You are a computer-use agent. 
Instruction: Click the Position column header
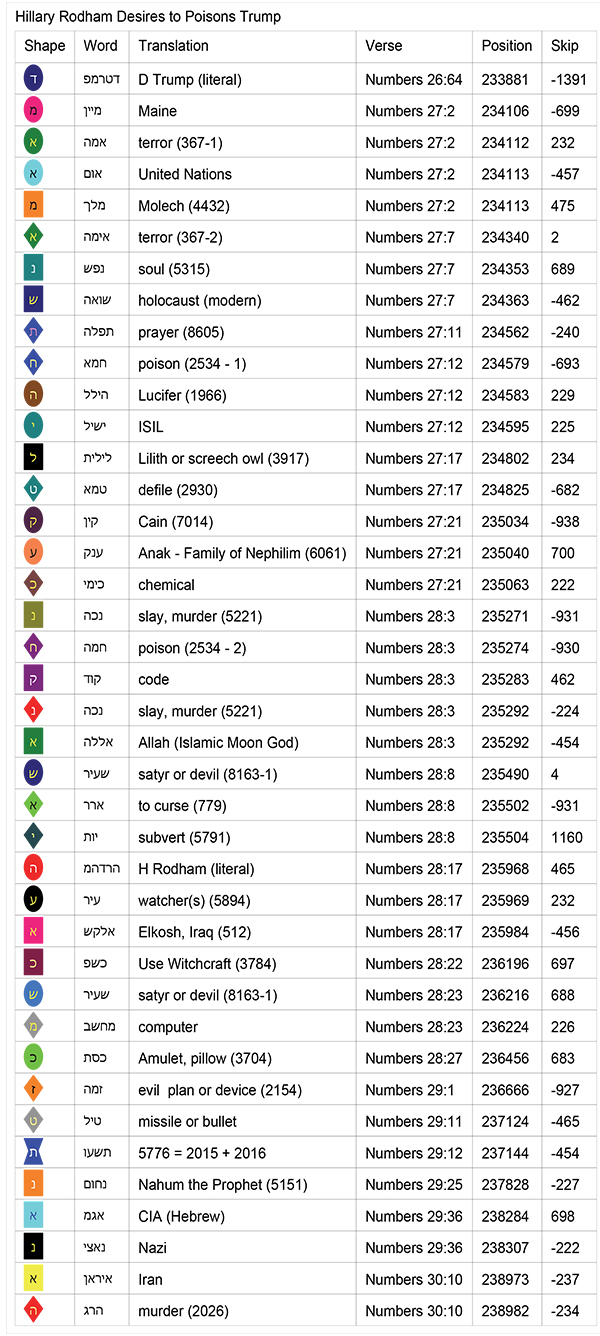coord(507,46)
